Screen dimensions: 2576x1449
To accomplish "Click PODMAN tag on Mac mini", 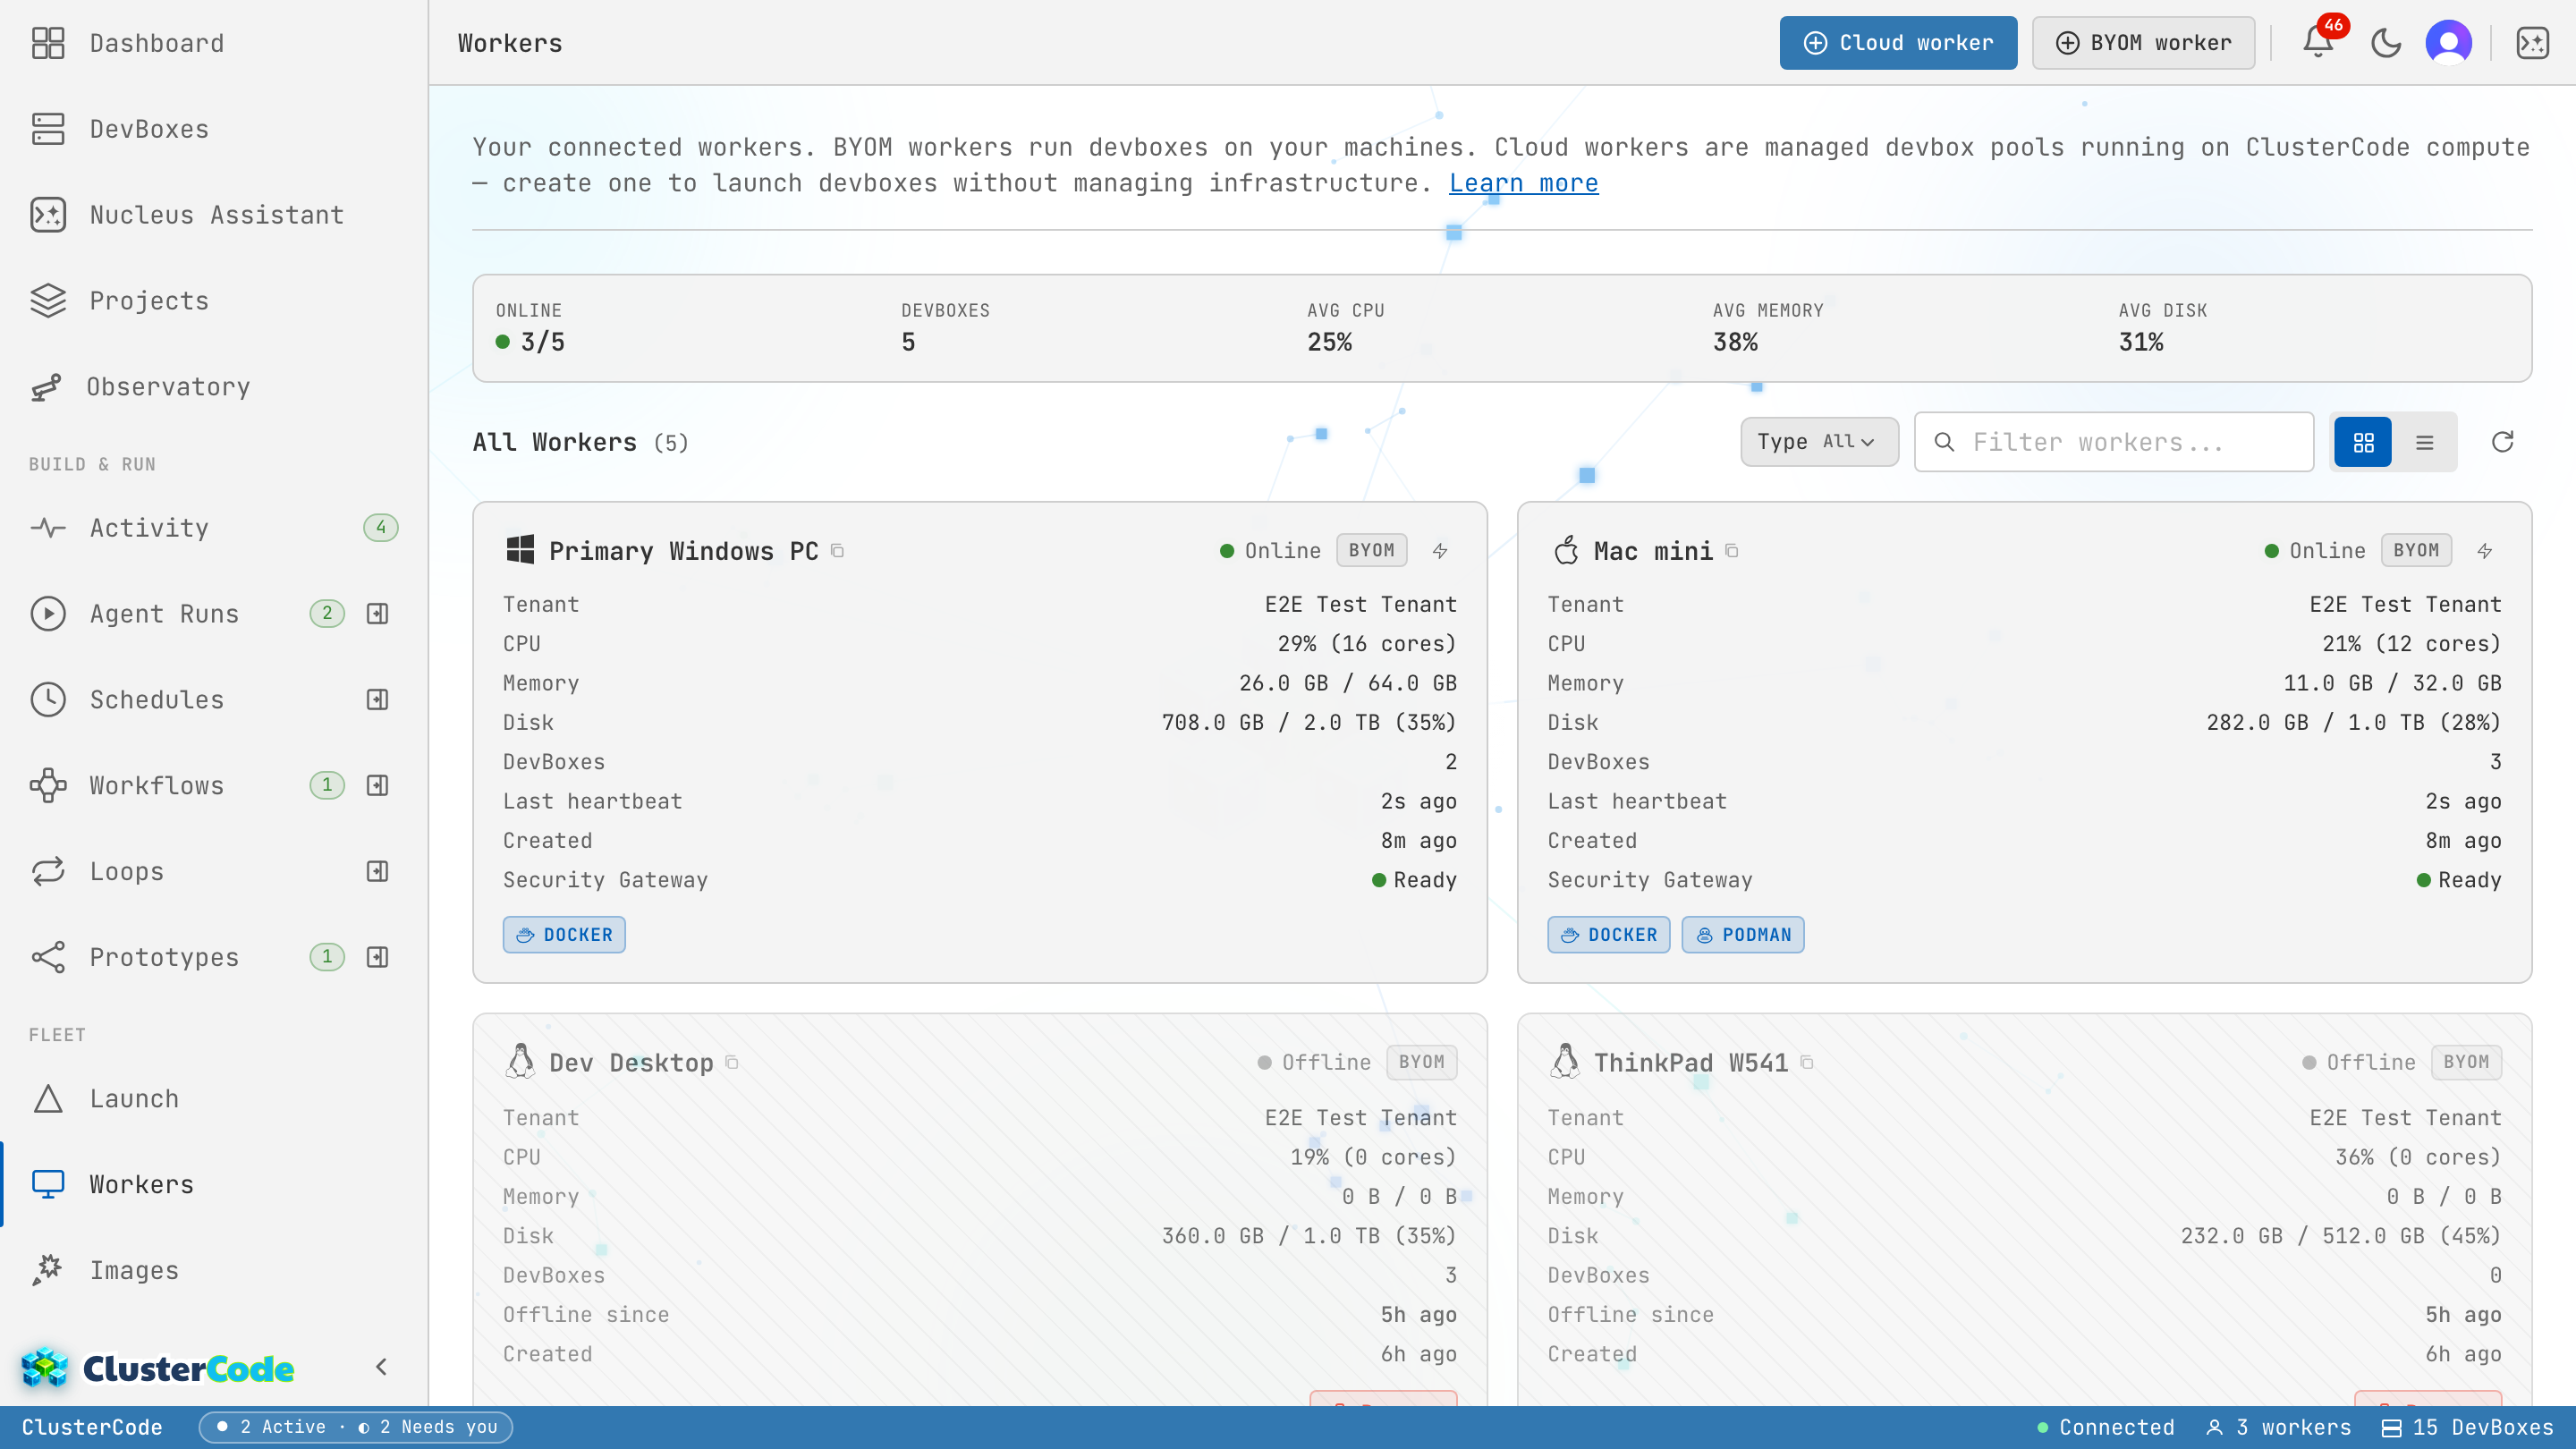I will 1742,935.
